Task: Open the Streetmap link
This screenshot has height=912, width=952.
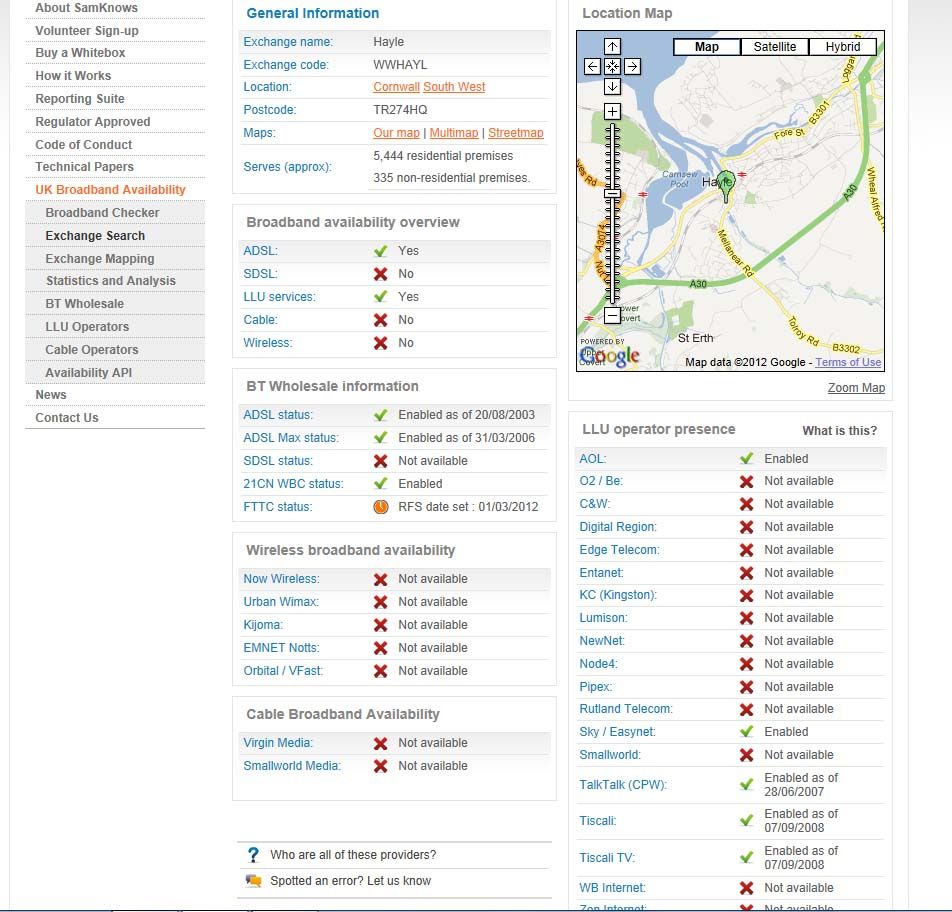Action: 516,133
